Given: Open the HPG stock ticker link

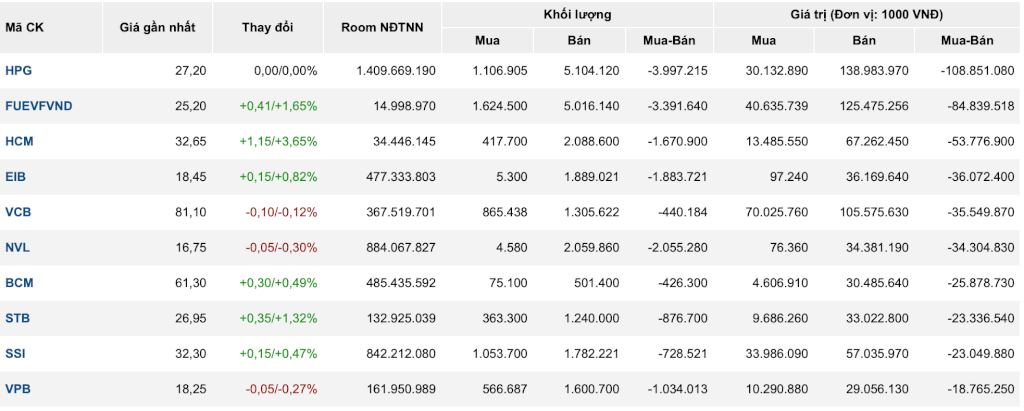Looking at the screenshot, I should [x=18, y=71].
